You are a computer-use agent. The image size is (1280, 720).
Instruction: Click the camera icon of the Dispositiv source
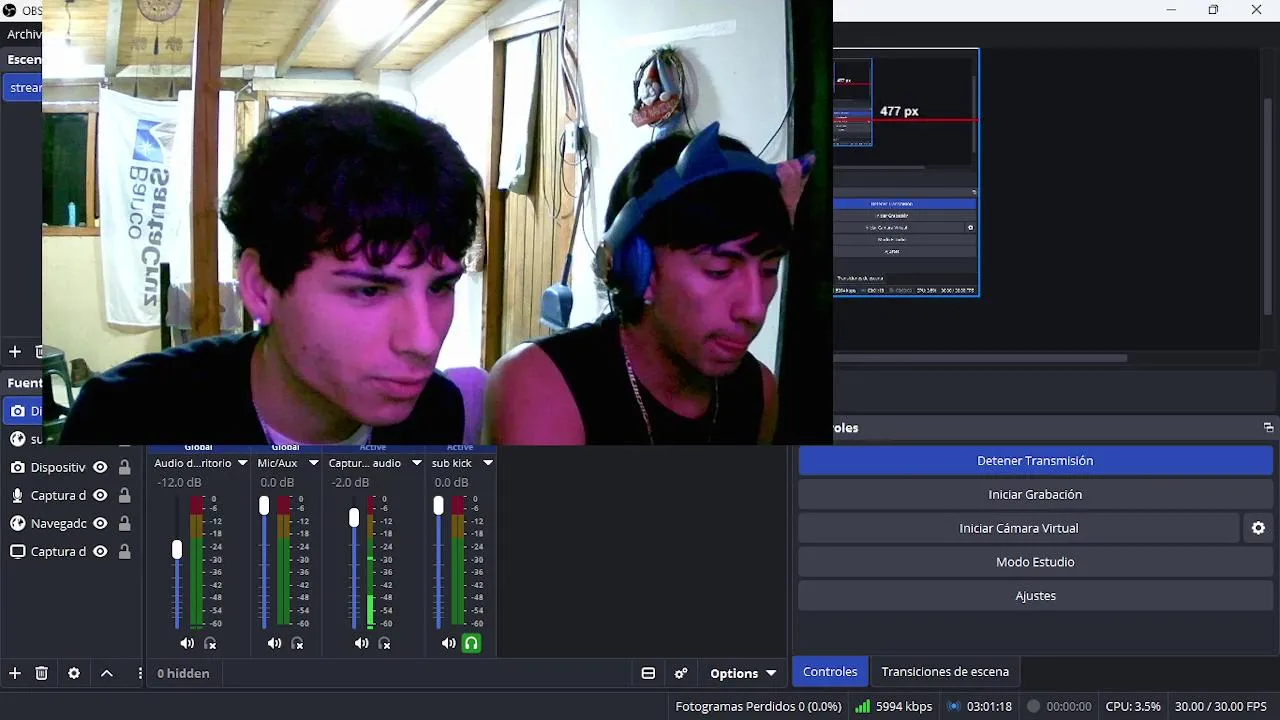[x=17, y=467]
